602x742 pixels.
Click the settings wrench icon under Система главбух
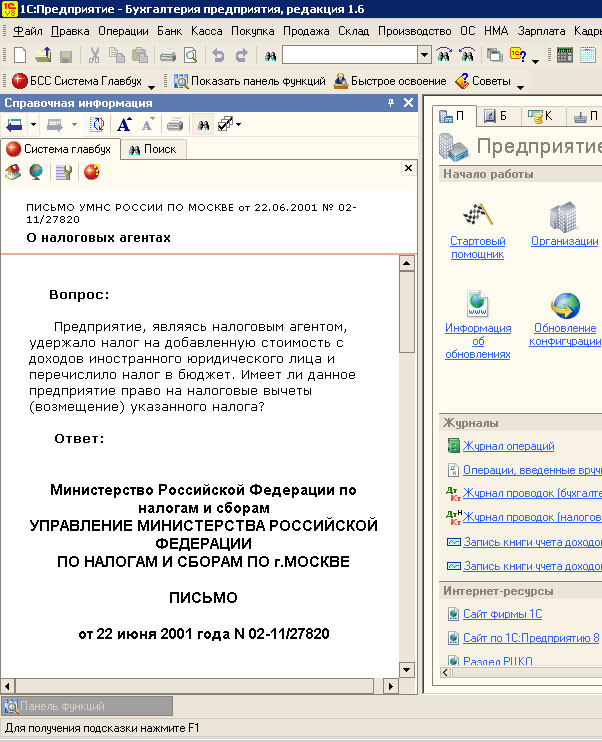pyautogui.click(x=63, y=172)
